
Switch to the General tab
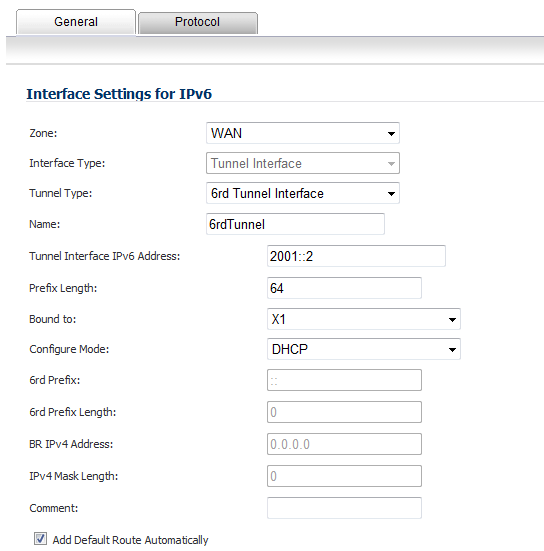click(76, 22)
